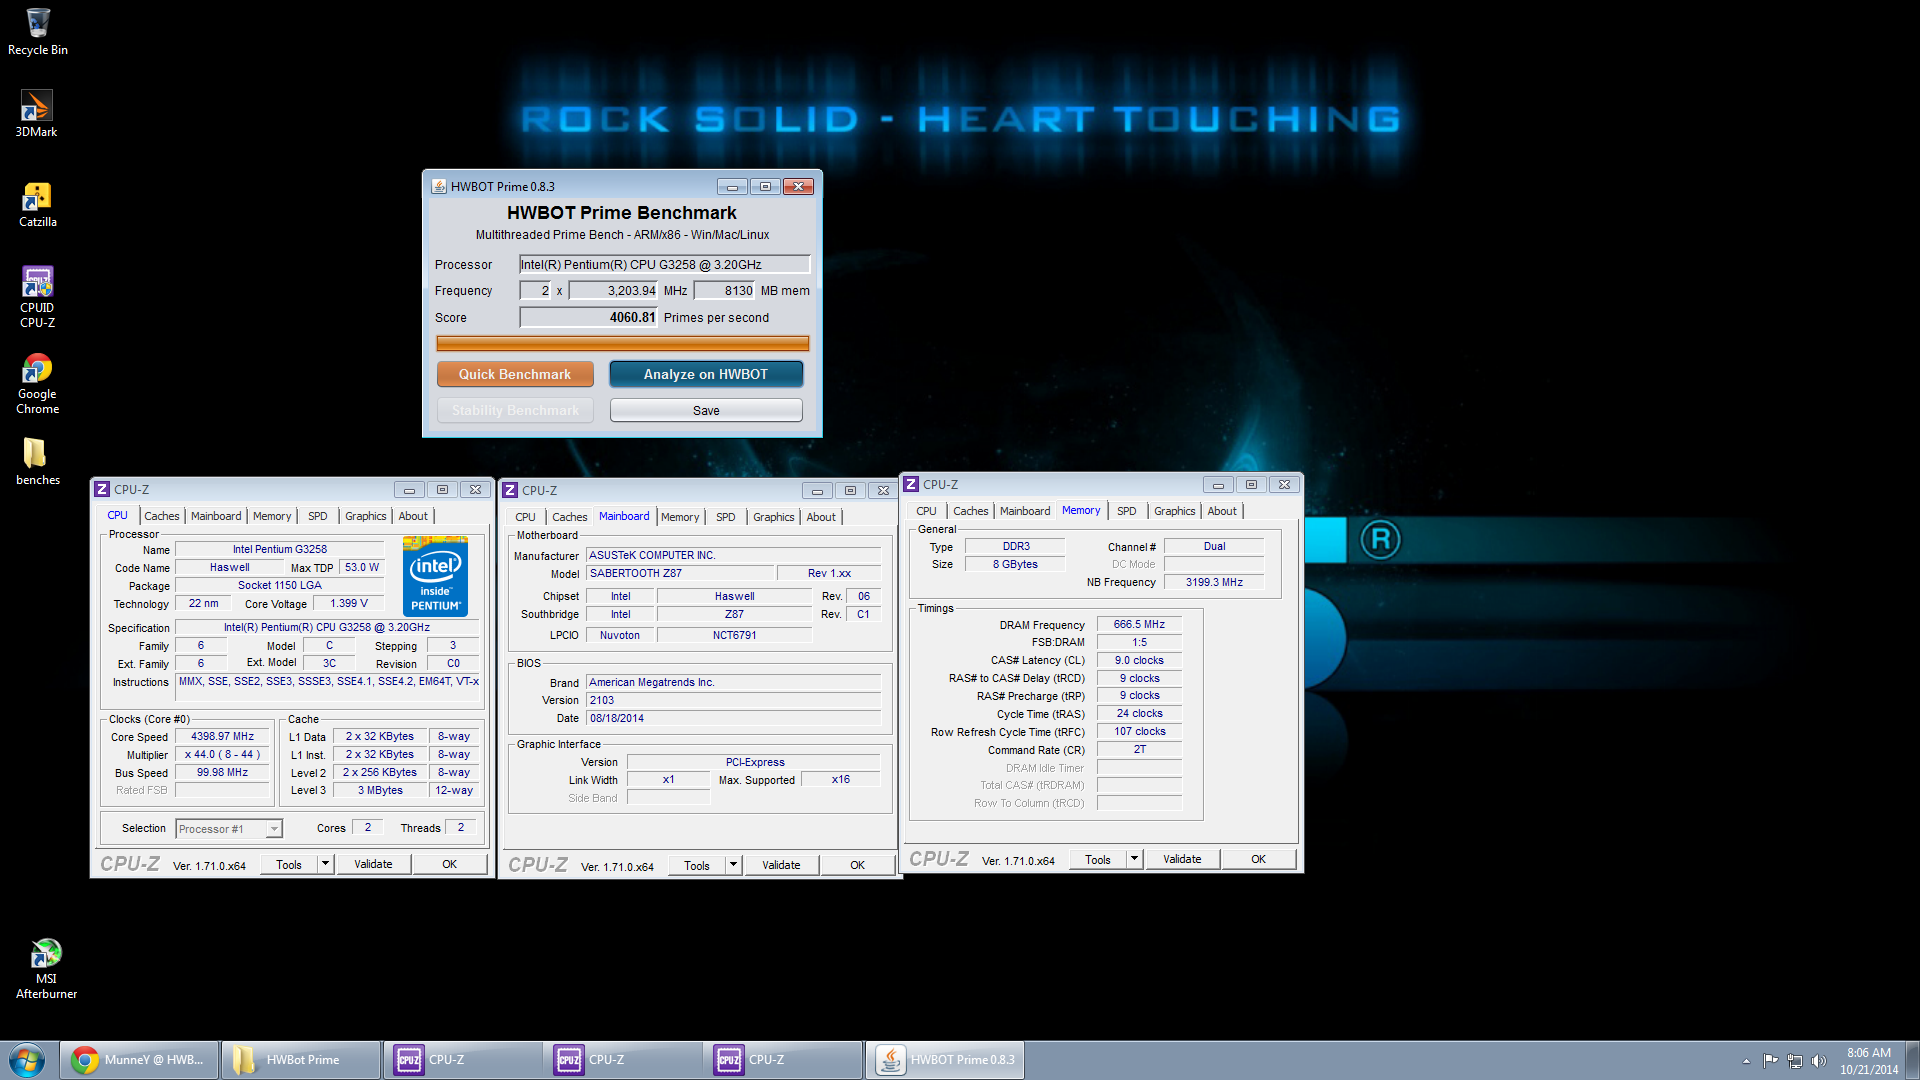This screenshot has height=1080, width=1920.
Task: Click the Action Center flag tray icon
Action: [1771, 1061]
